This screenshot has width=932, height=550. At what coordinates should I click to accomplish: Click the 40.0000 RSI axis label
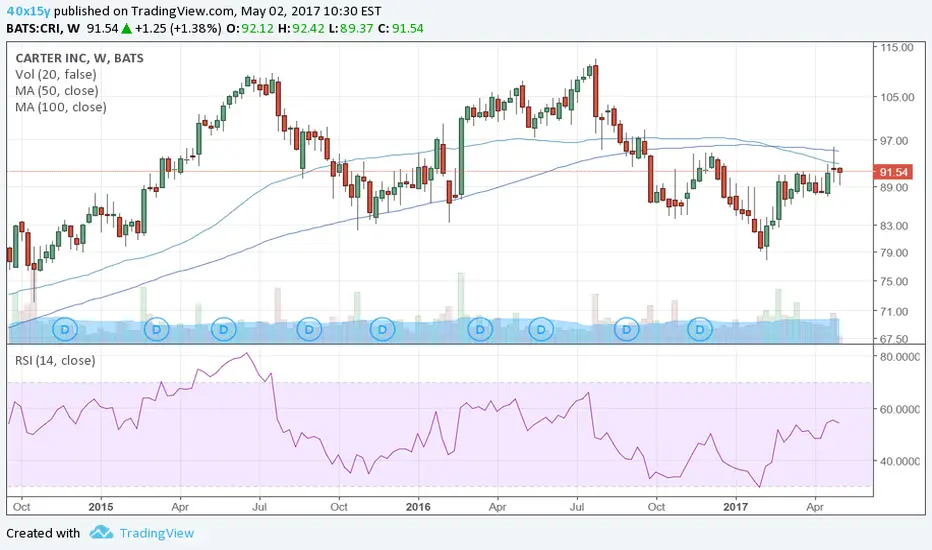coord(900,461)
